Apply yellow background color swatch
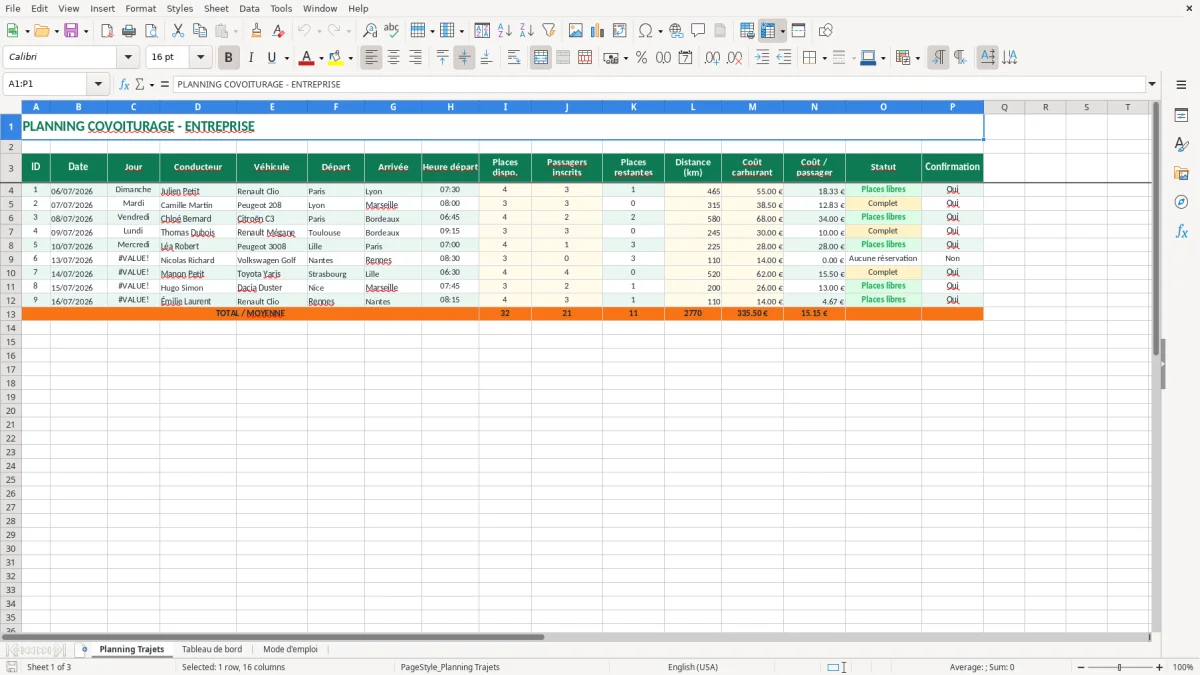1200x675 pixels. (336, 58)
